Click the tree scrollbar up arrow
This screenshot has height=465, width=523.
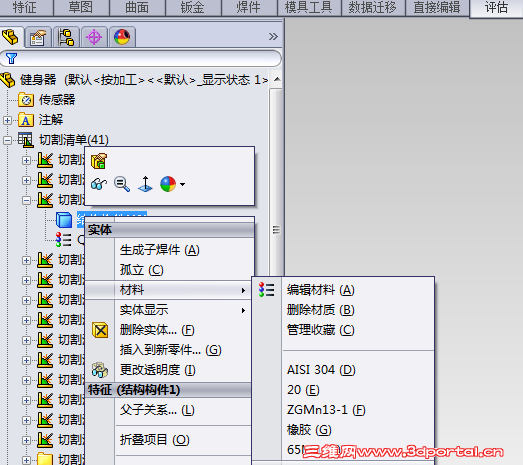[277, 79]
